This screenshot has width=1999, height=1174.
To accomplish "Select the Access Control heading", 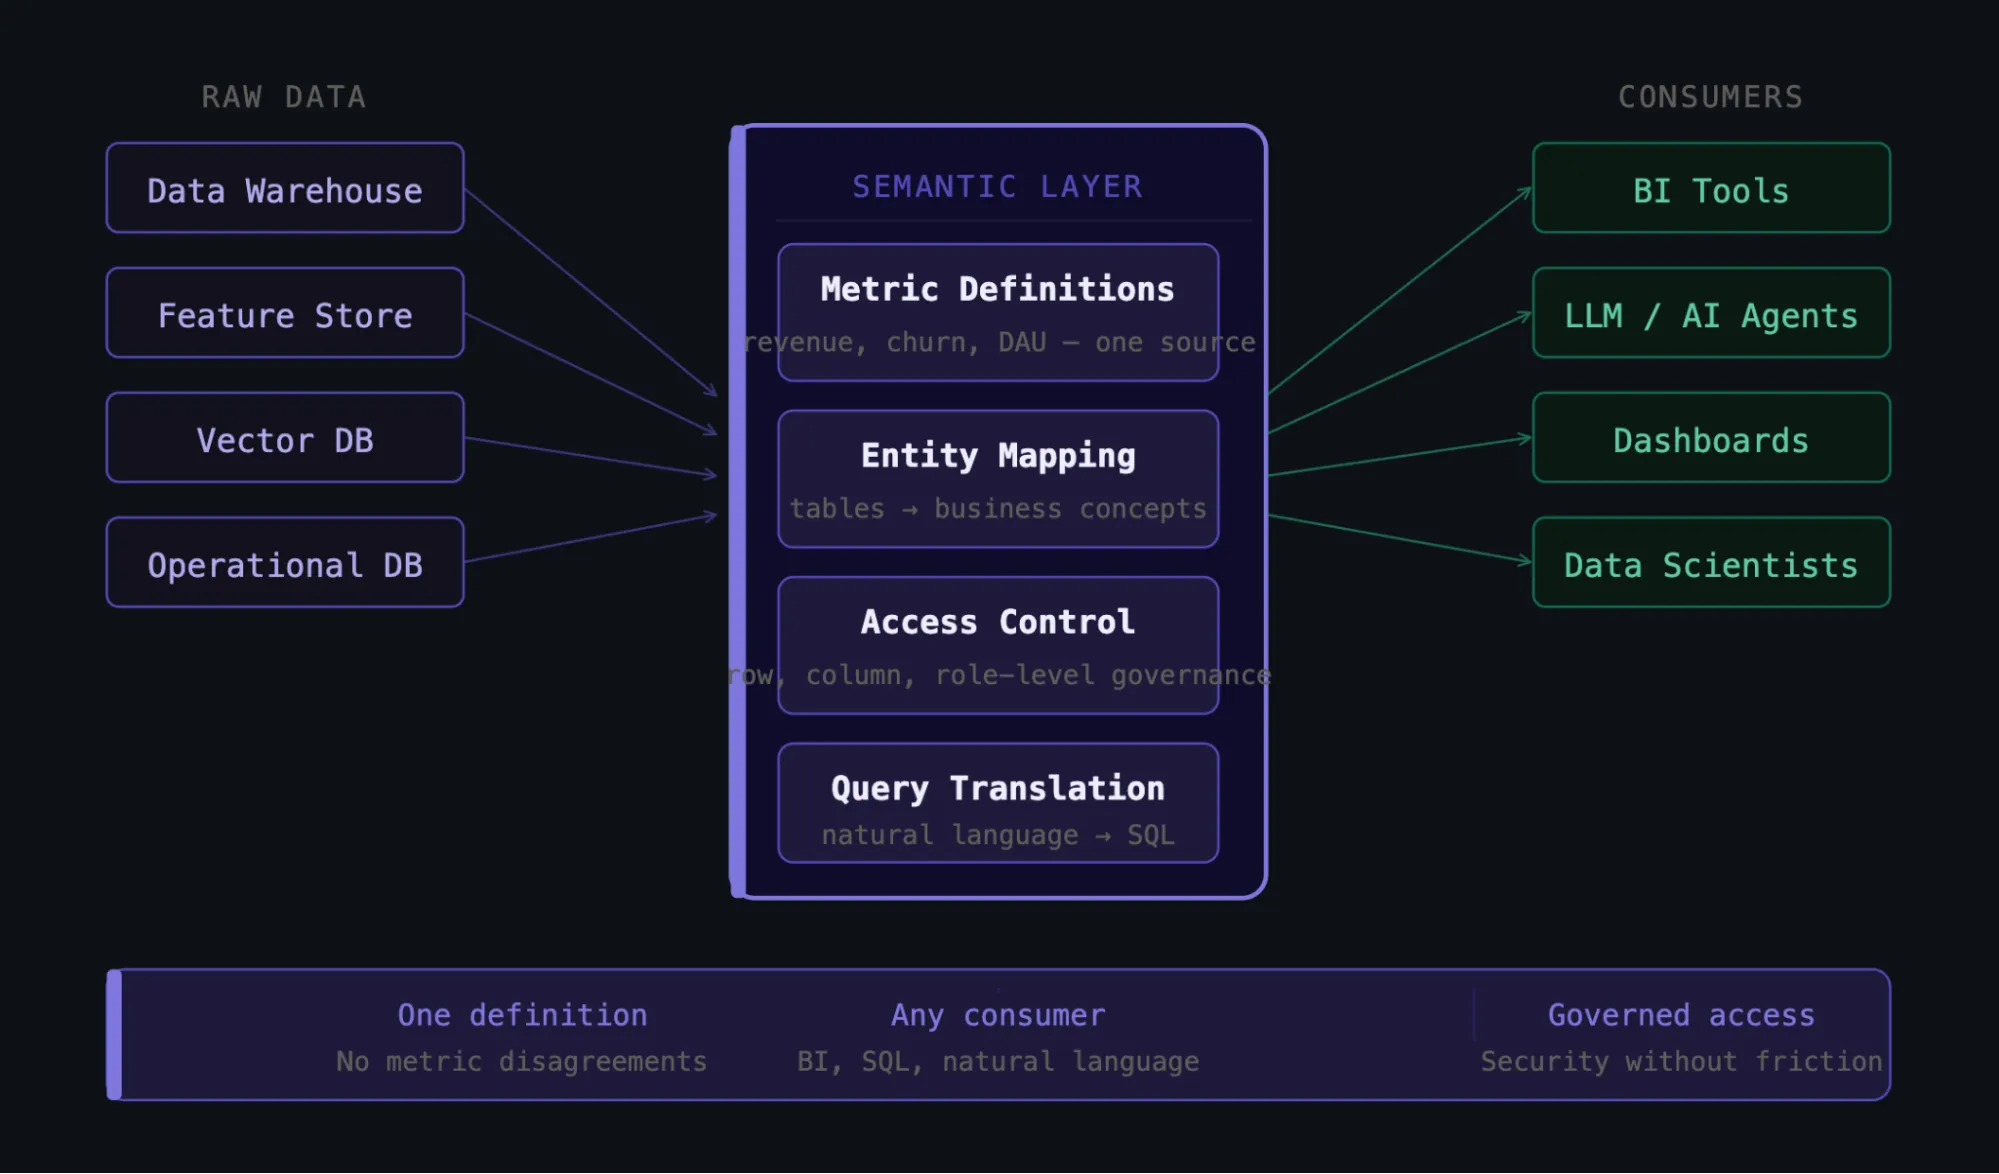I will tap(998, 622).
